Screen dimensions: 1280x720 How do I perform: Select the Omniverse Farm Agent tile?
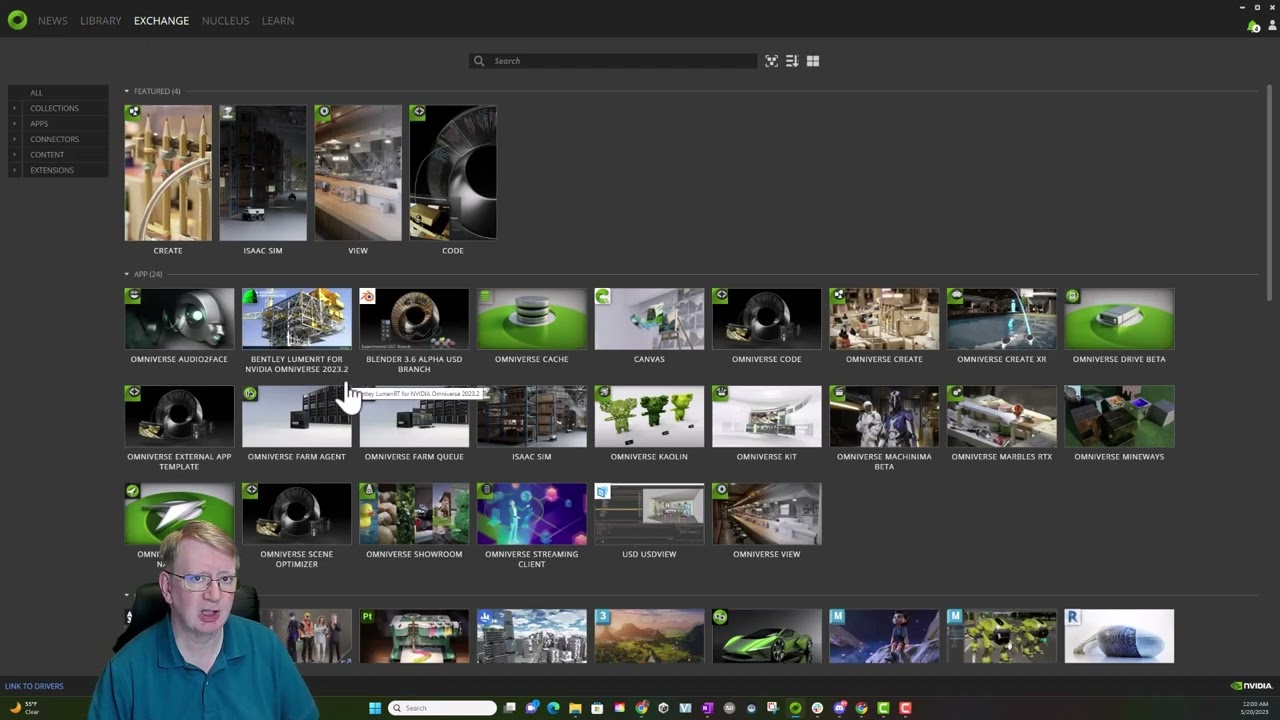296,423
